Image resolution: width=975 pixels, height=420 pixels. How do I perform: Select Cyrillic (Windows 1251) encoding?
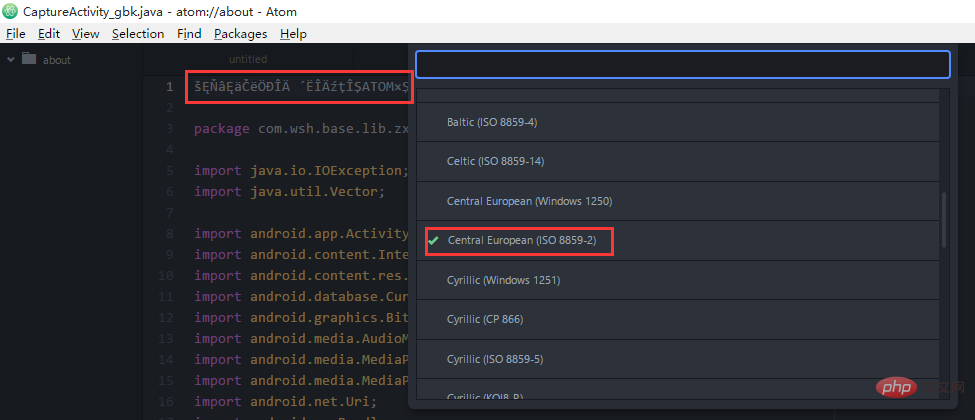click(677, 280)
